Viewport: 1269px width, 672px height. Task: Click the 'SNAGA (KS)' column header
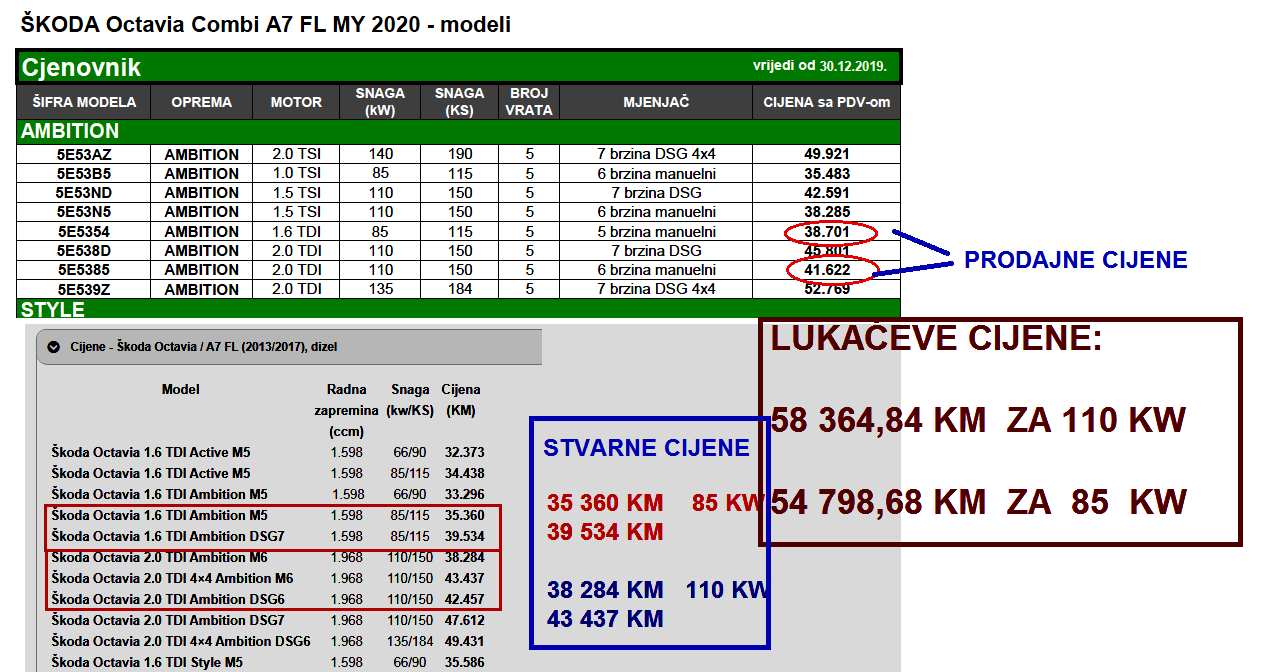pos(460,102)
